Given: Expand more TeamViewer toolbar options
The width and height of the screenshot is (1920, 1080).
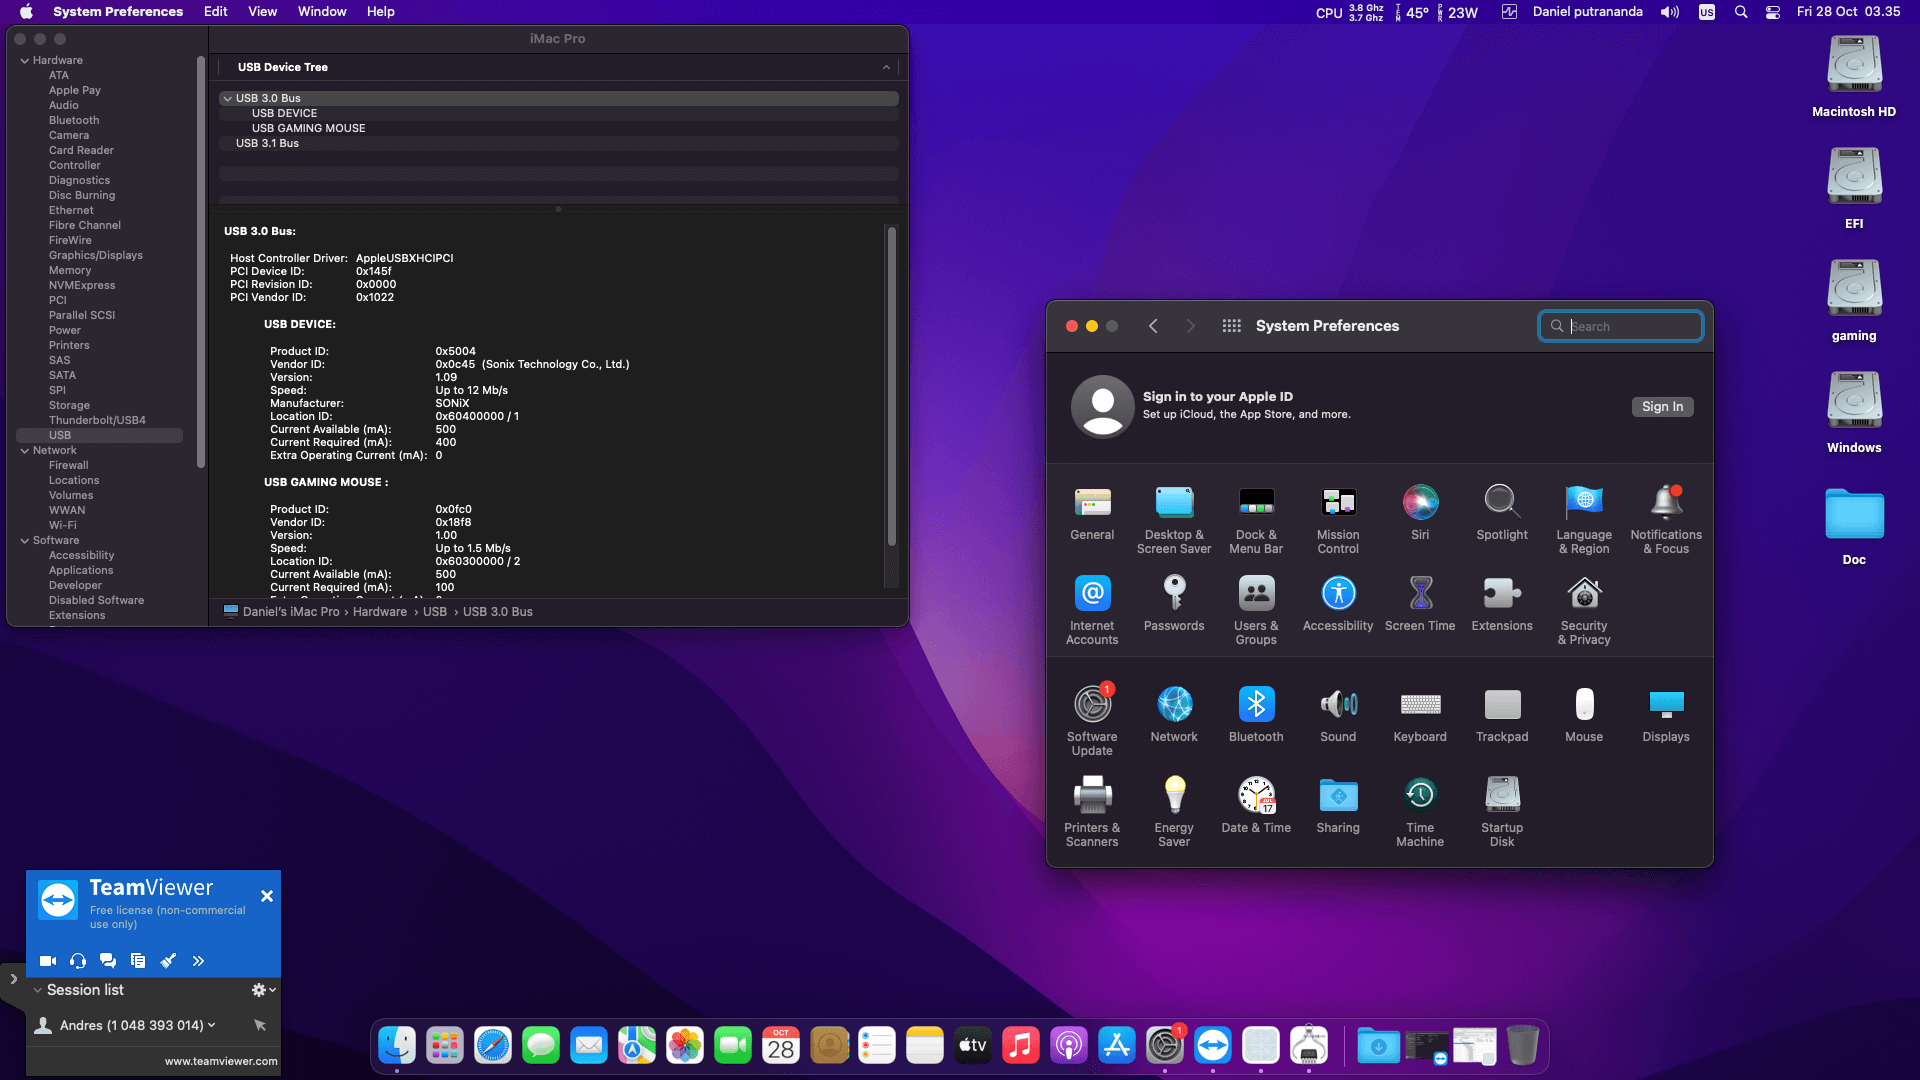Looking at the screenshot, I should [198, 961].
